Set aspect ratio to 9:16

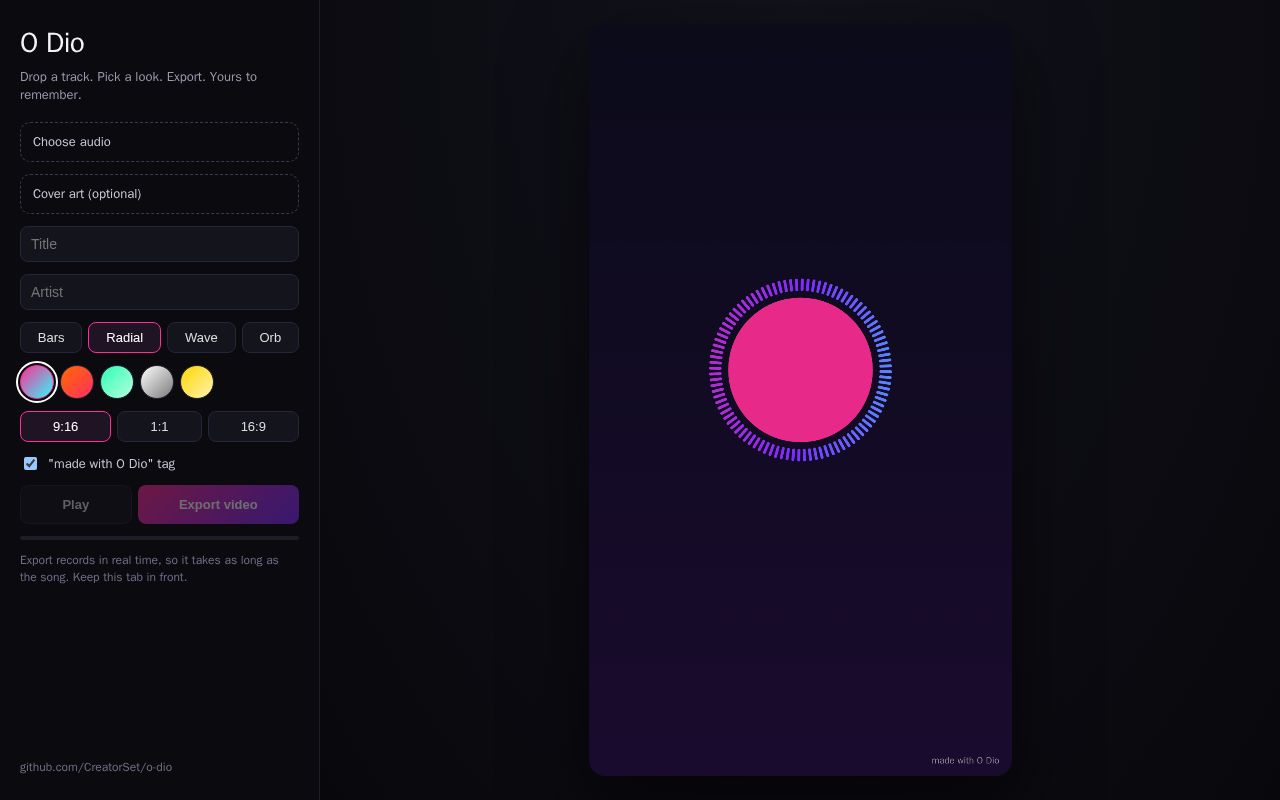pyautogui.click(x=65, y=427)
